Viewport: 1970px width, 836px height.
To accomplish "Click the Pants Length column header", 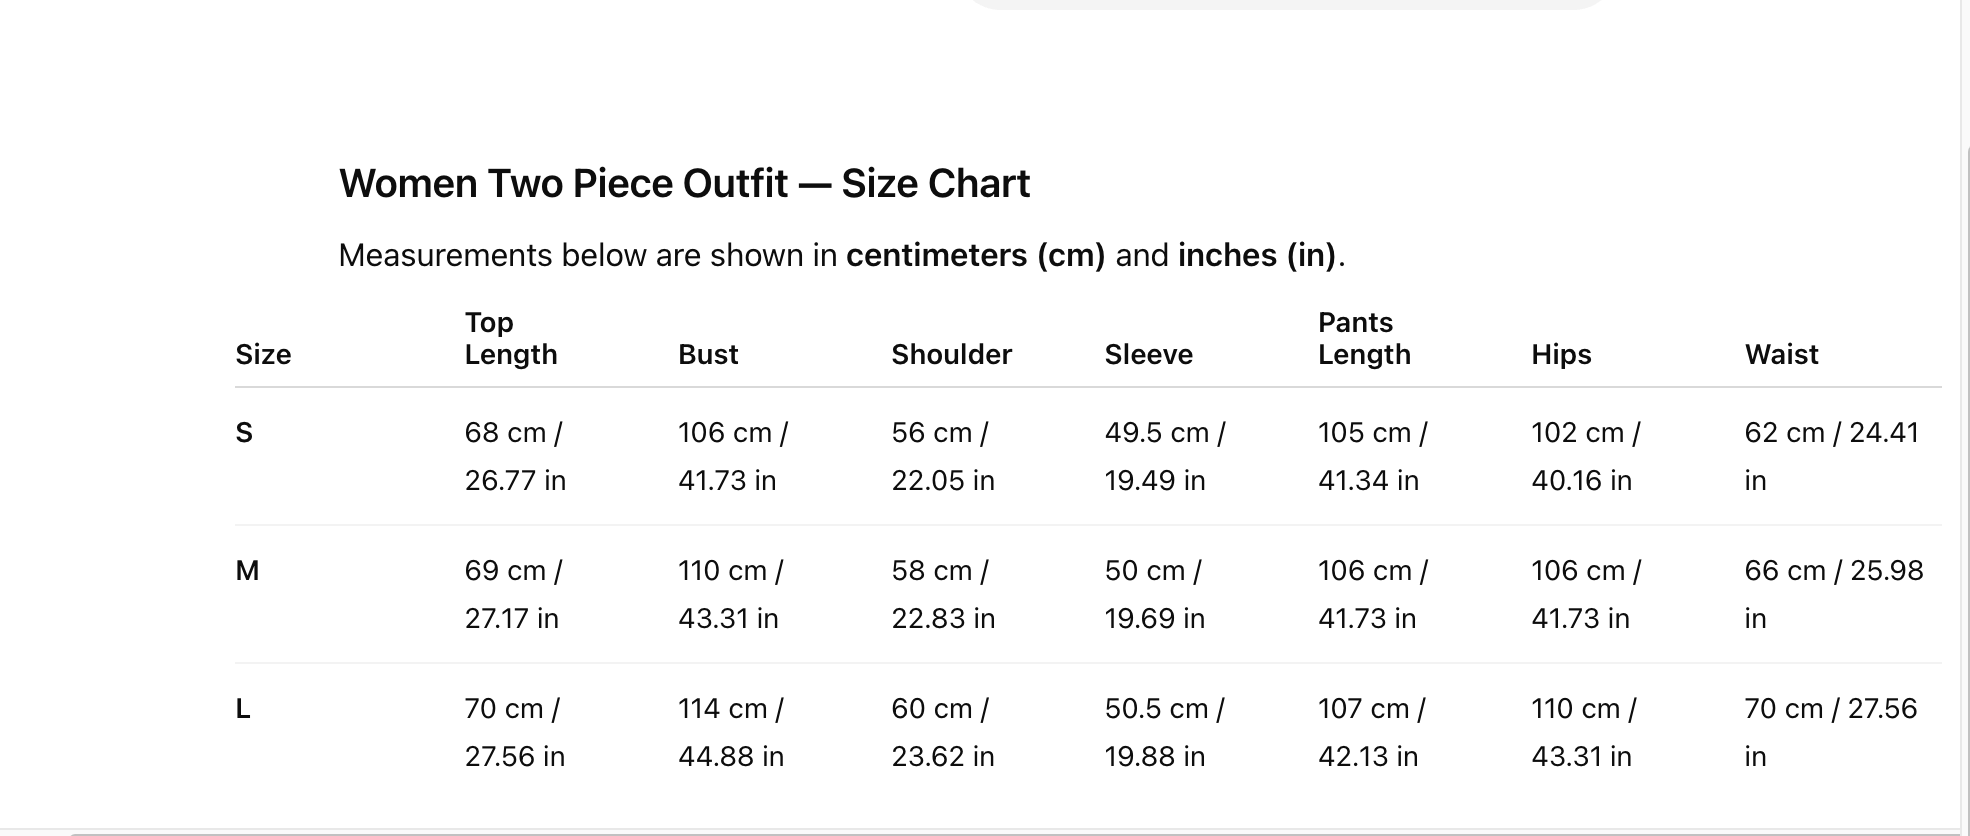I will point(1364,339).
